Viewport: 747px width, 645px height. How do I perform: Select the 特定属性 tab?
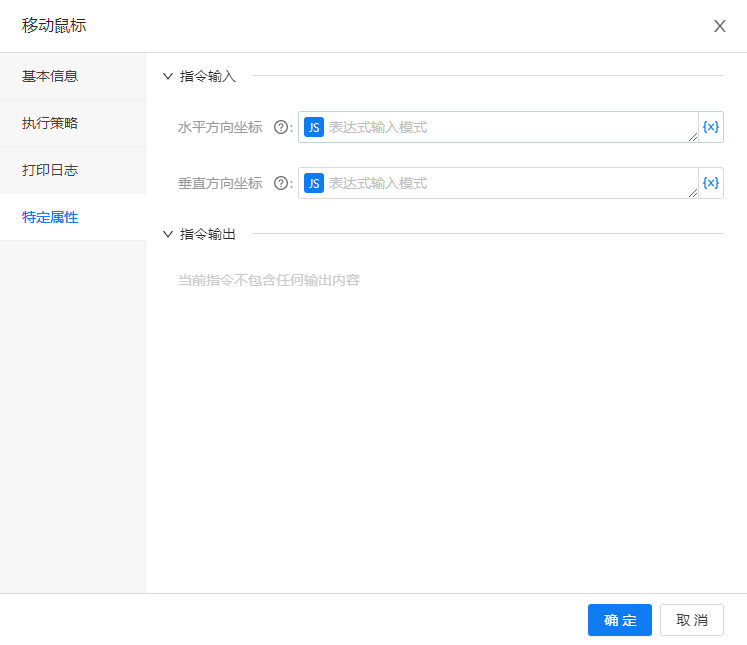[50, 217]
